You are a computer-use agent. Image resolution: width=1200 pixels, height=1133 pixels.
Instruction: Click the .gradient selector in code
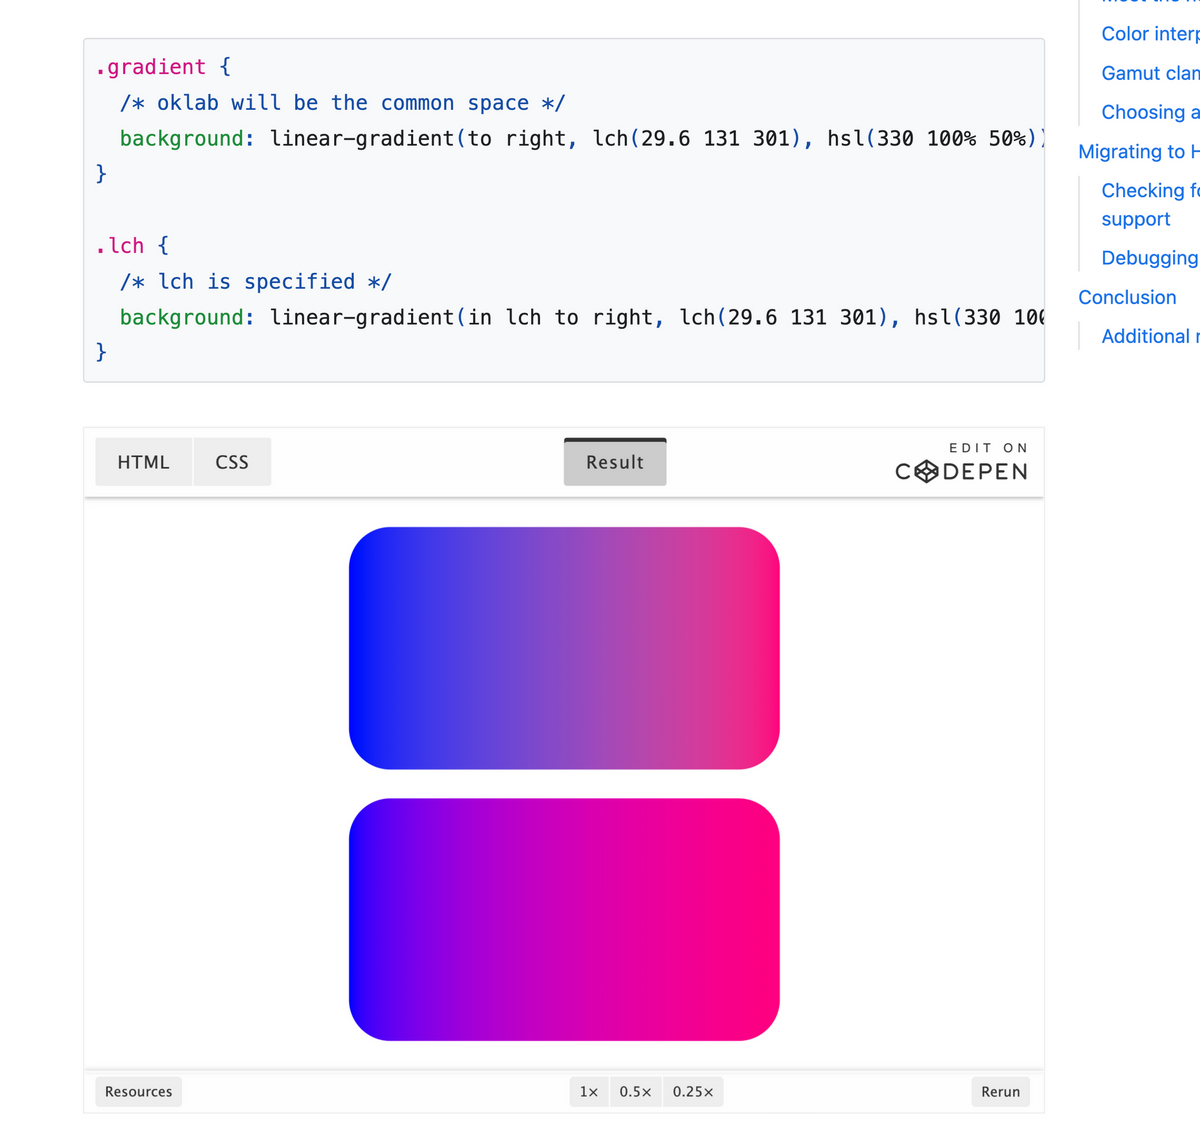tap(151, 67)
